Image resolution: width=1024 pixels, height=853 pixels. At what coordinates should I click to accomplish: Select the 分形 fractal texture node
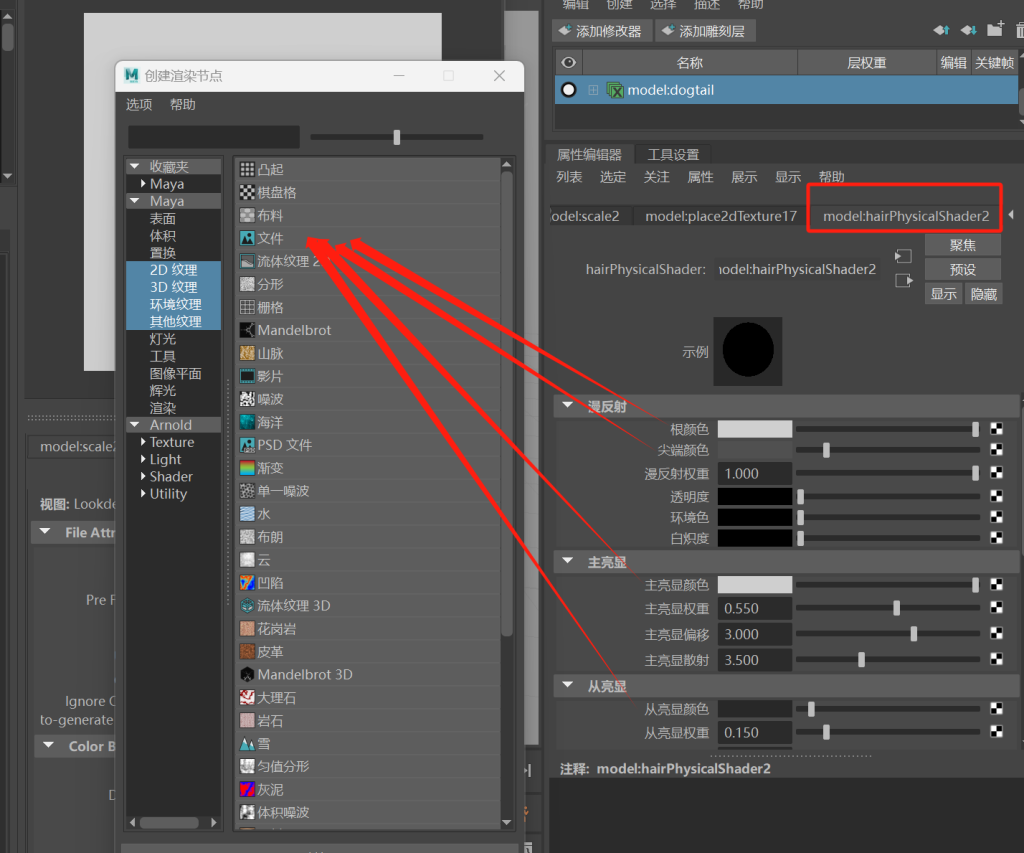point(368,284)
